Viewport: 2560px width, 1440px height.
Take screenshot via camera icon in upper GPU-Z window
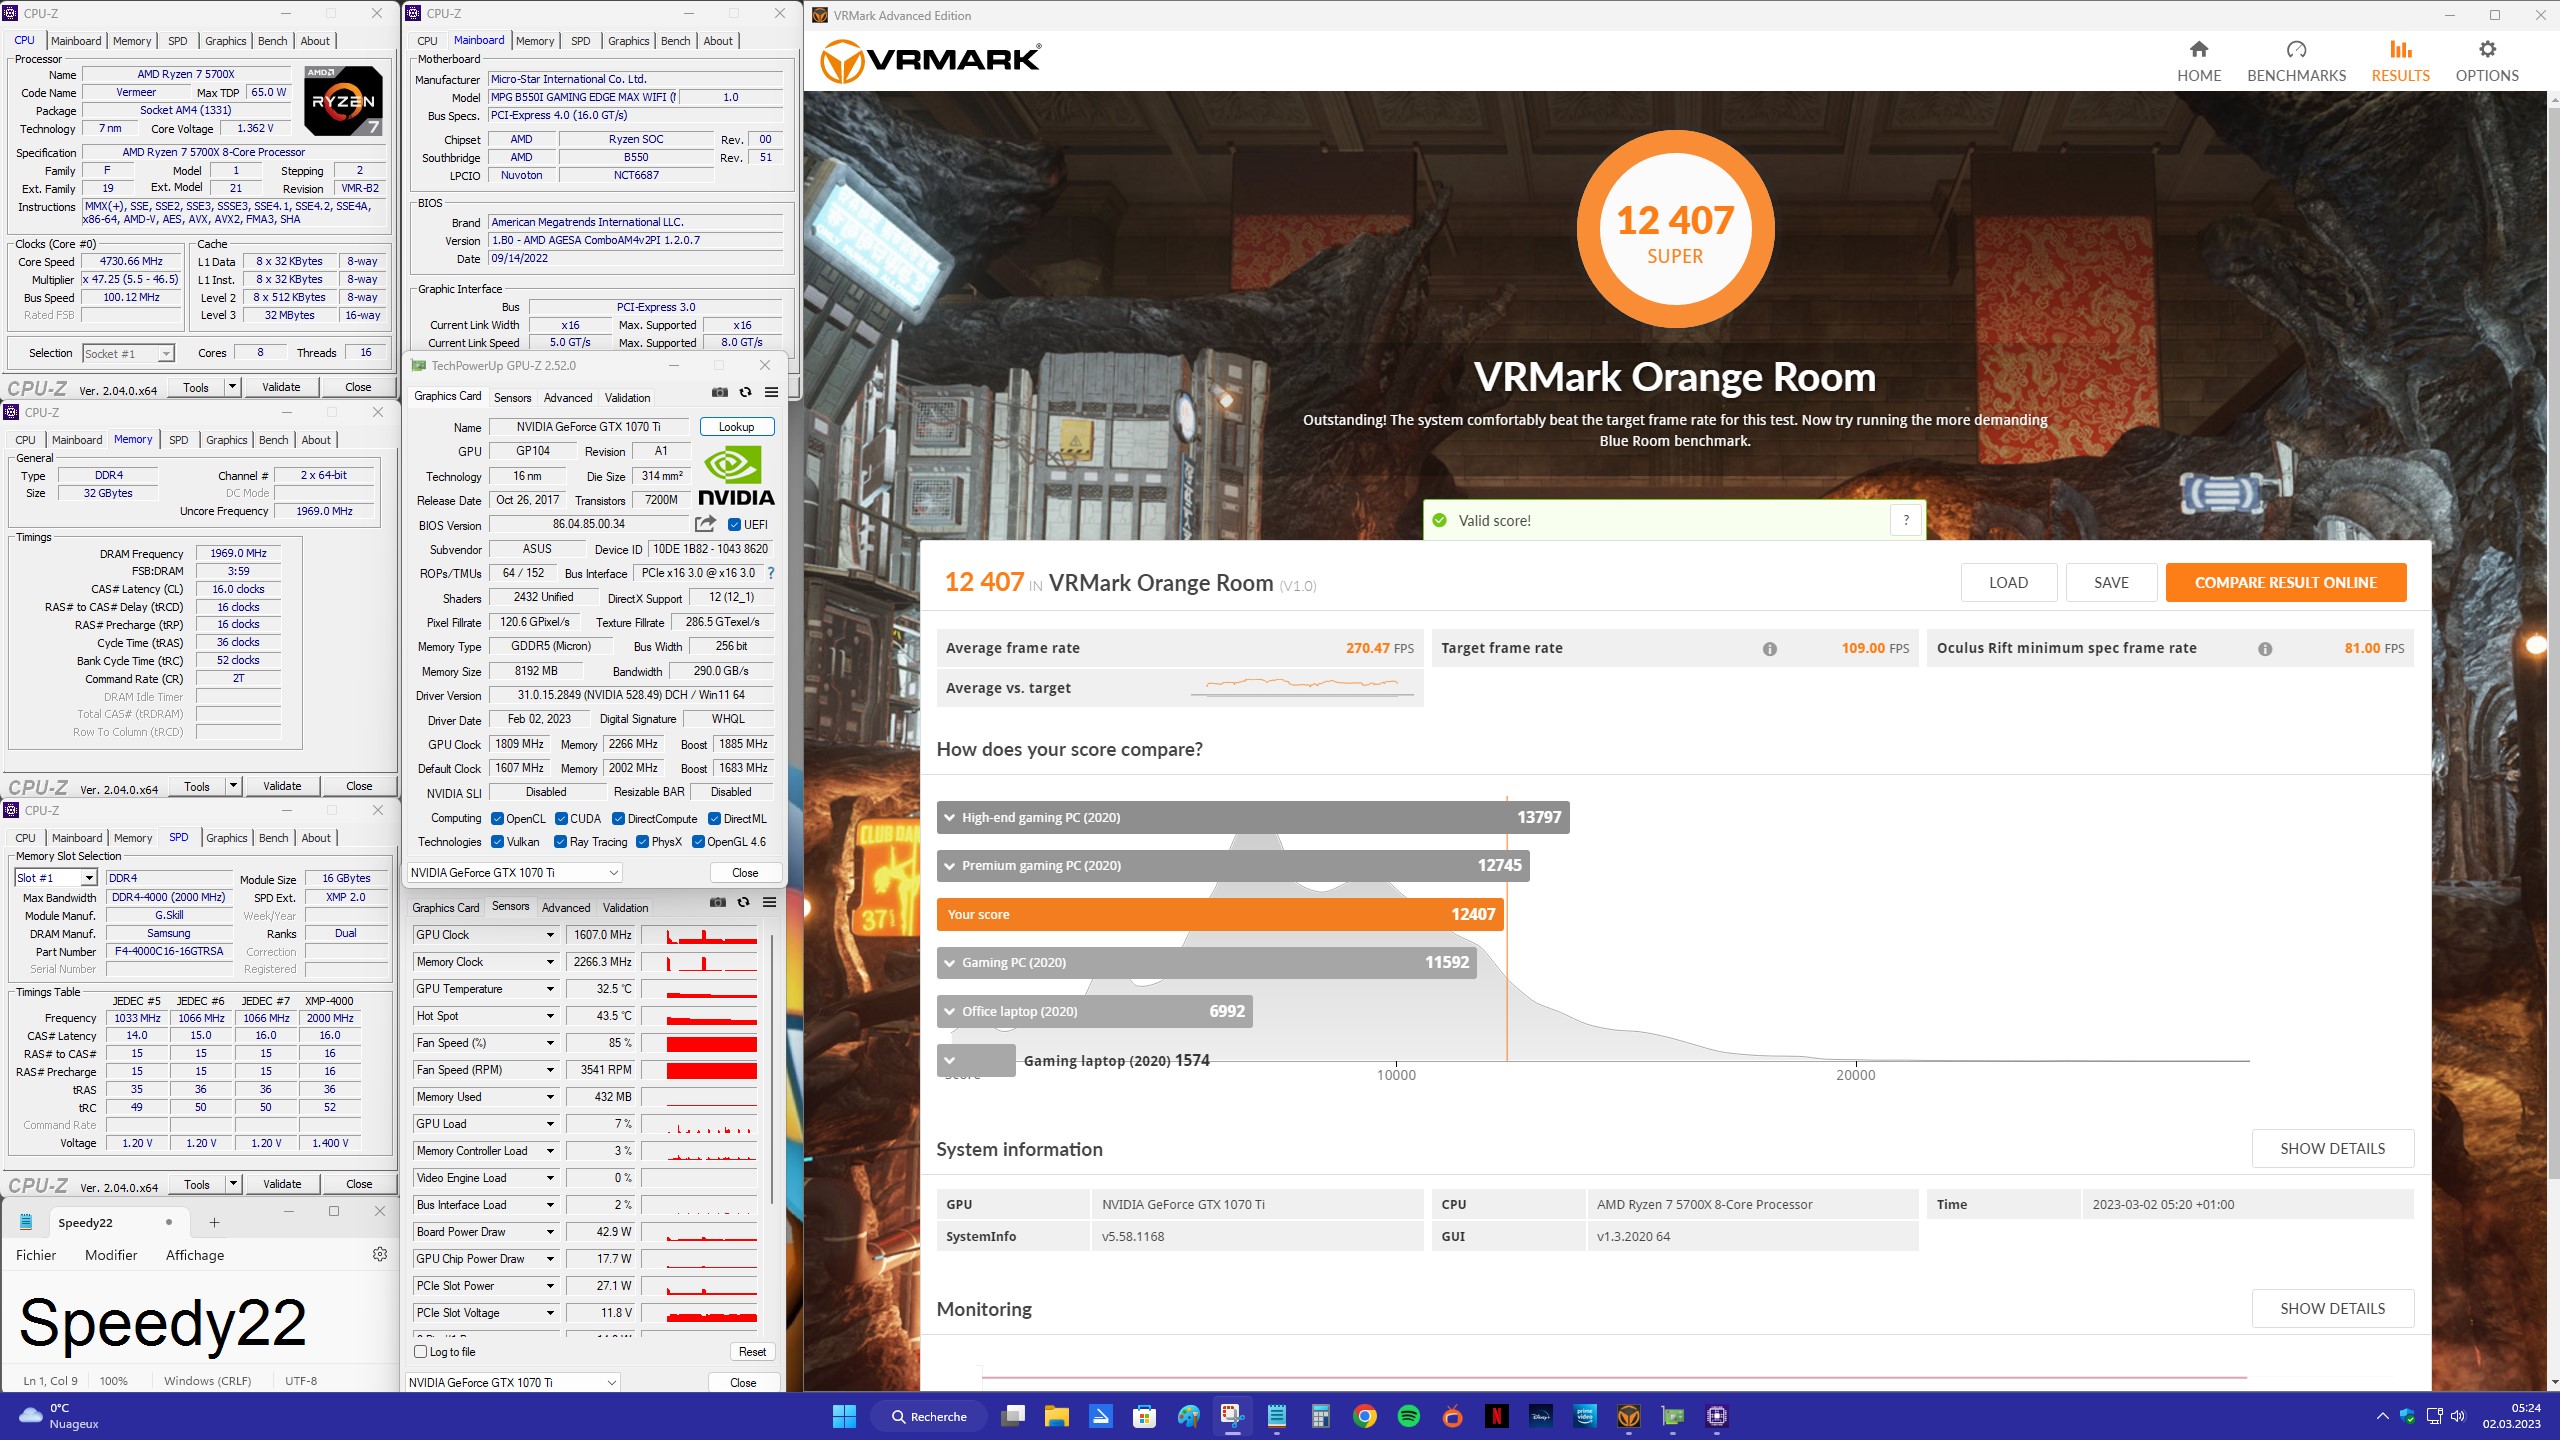point(719,392)
